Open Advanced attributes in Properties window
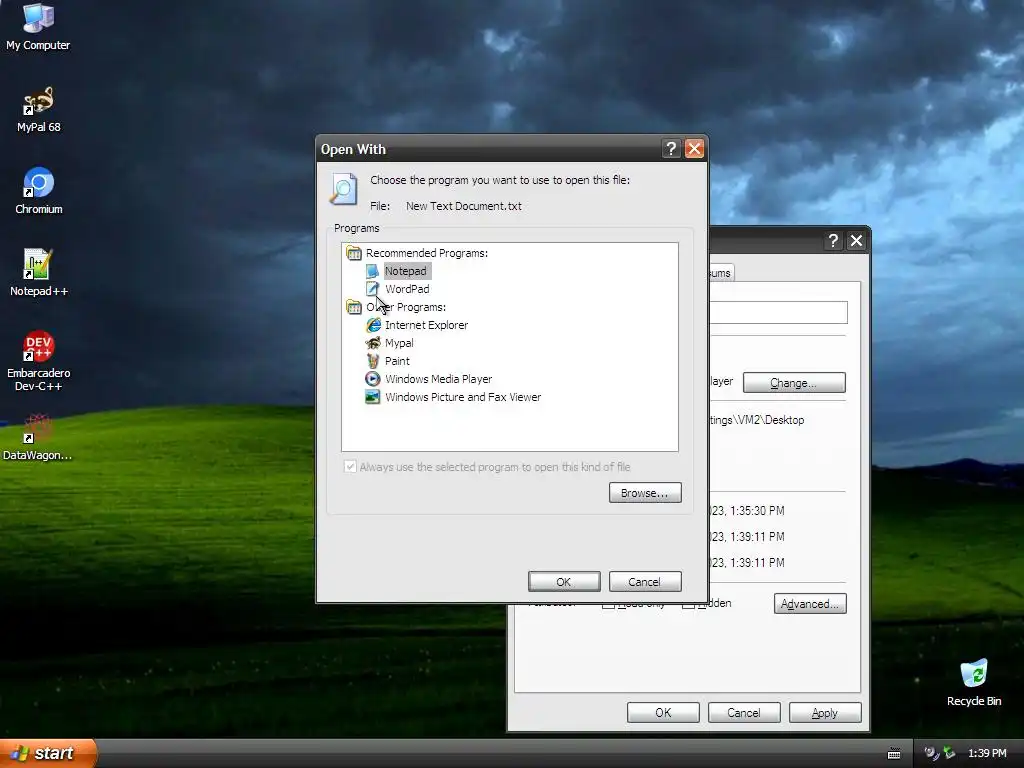This screenshot has width=1024, height=768. pyautogui.click(x=810, y=603)
